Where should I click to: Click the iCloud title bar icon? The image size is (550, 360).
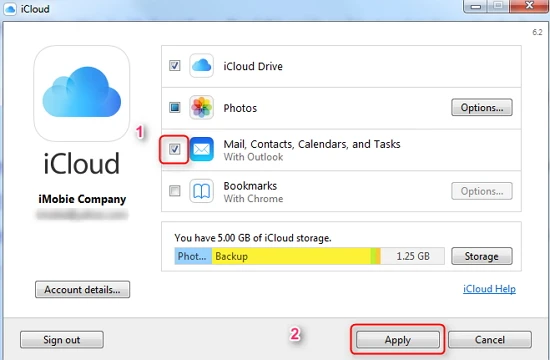[9, 9]
